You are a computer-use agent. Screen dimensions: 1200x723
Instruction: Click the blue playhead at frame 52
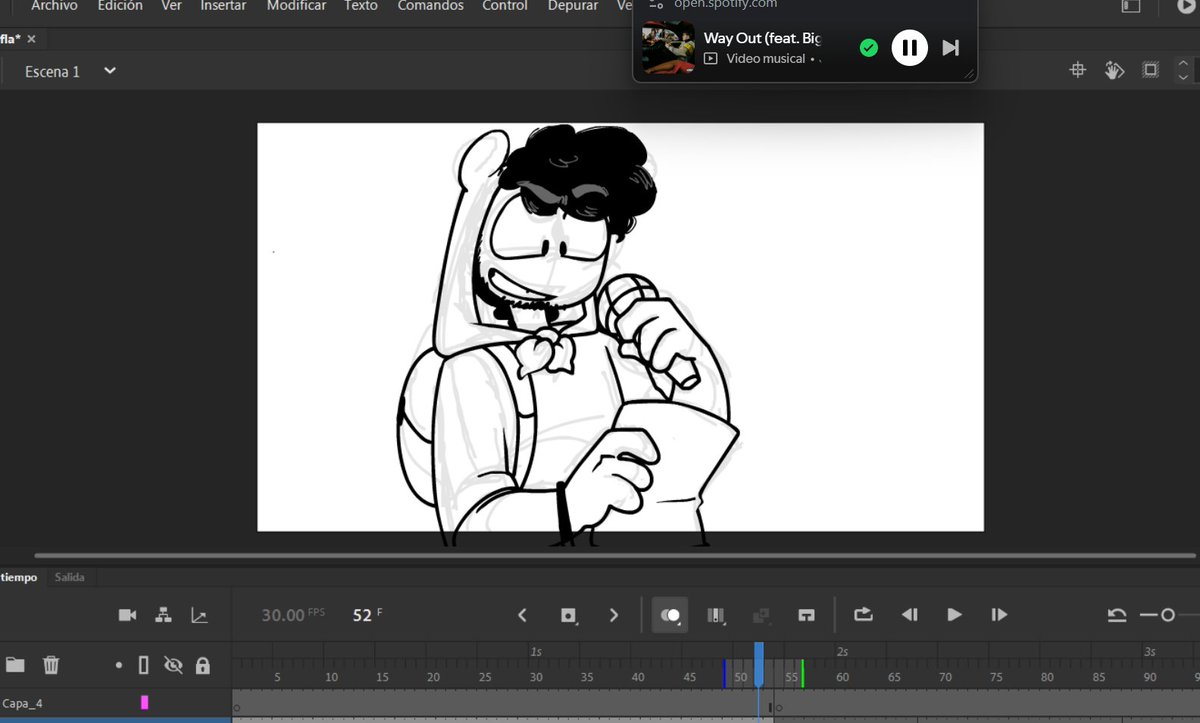pyautogui.click(x=759, y=665)
